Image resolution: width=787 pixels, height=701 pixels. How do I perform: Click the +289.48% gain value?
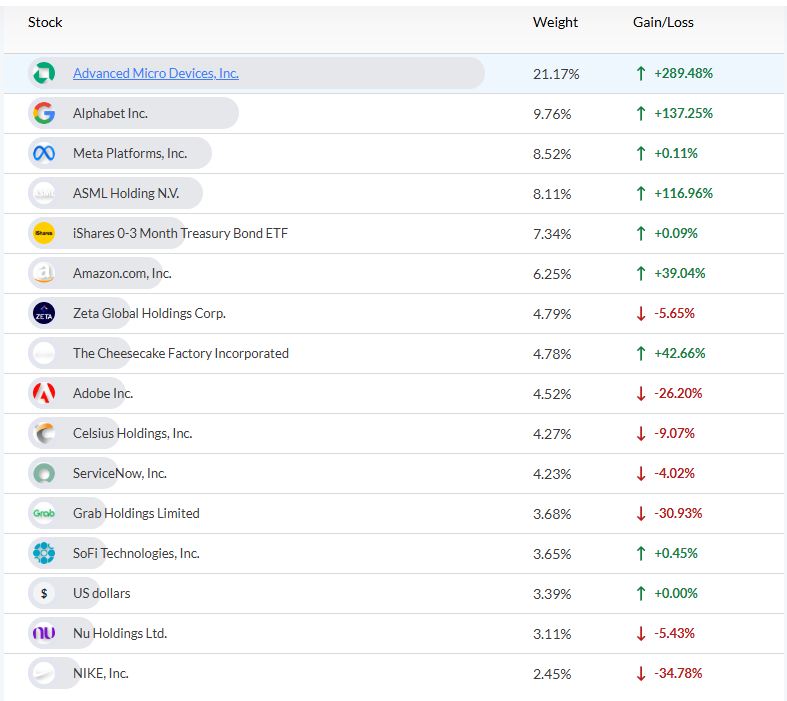[x=683, y=73]
